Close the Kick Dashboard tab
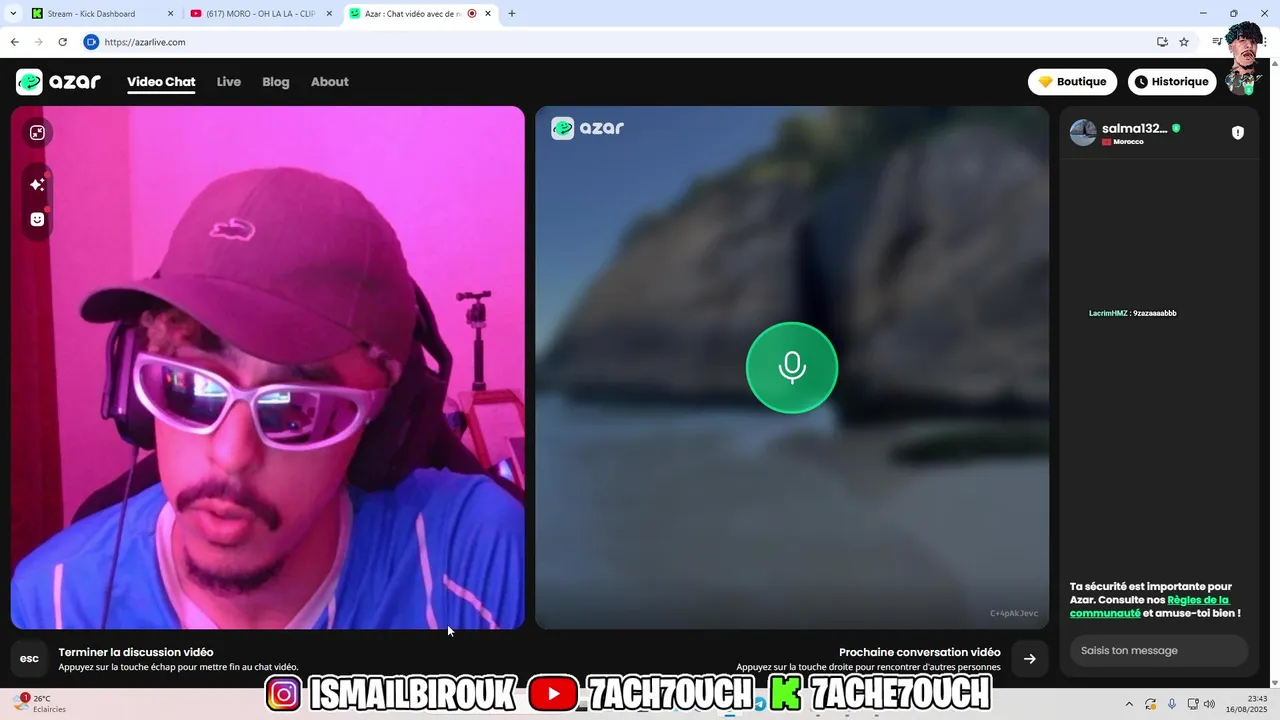1280x720 pixels. pos(170,14)
